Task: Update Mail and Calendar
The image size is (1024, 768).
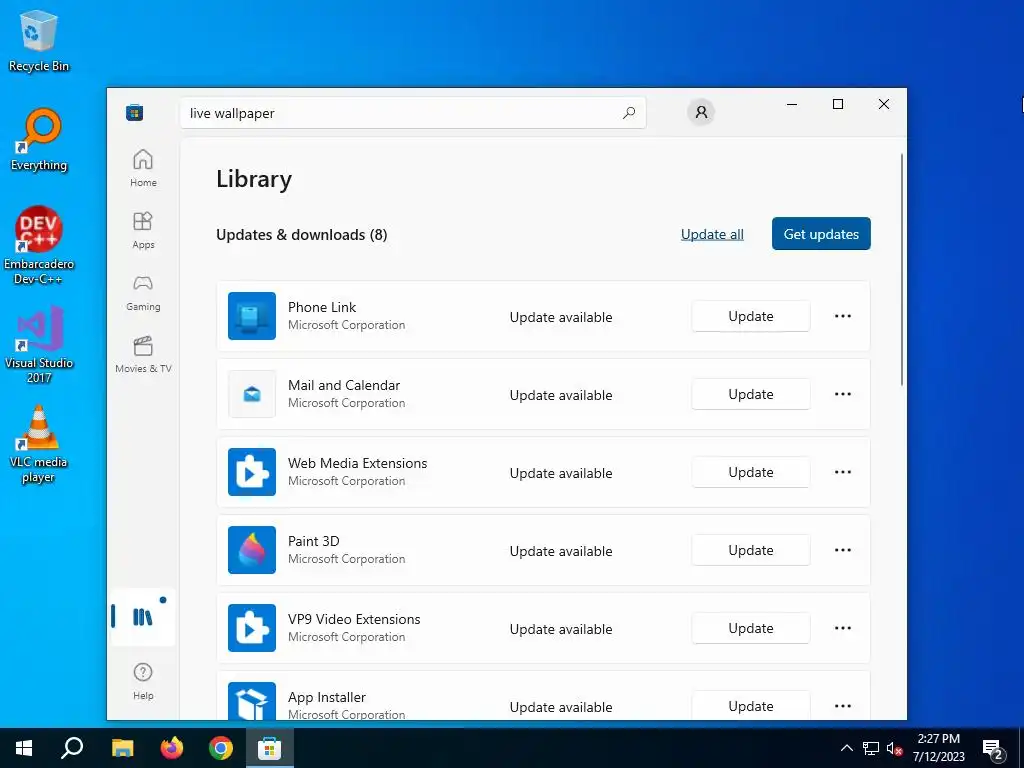Action: [751, 394]
